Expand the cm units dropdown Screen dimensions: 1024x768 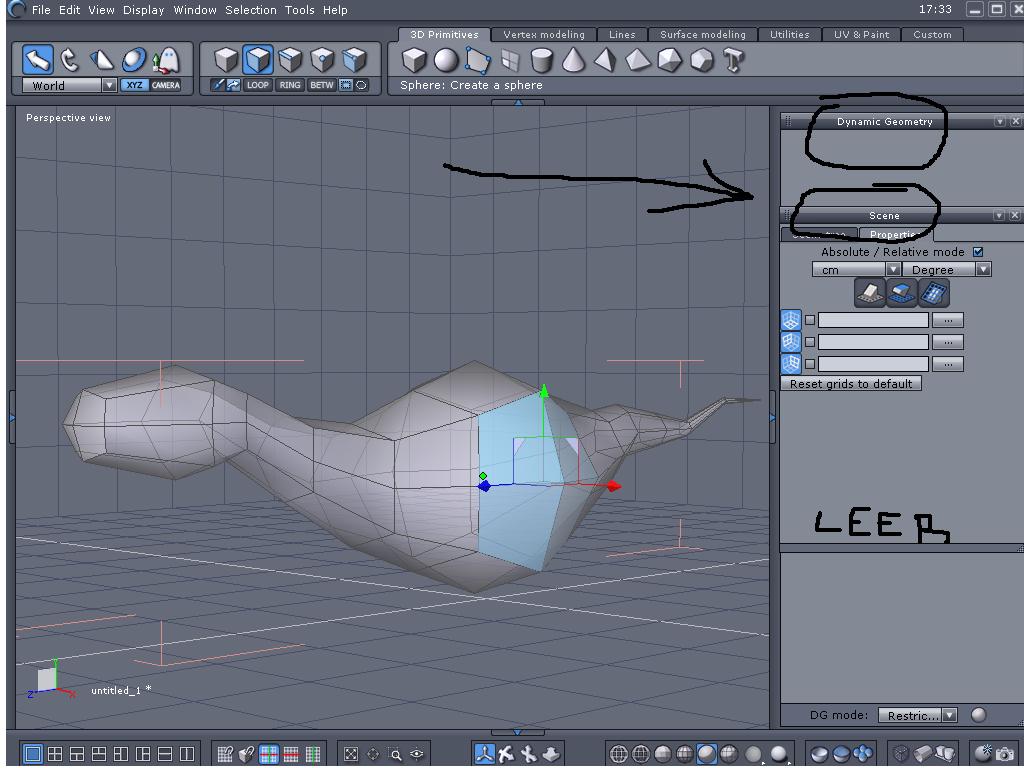[893, 270]
